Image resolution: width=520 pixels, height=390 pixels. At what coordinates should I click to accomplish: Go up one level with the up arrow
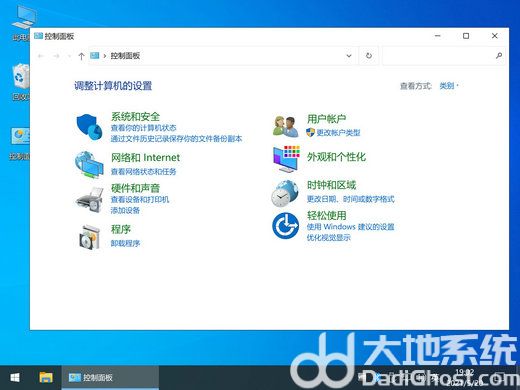(81, 56)
